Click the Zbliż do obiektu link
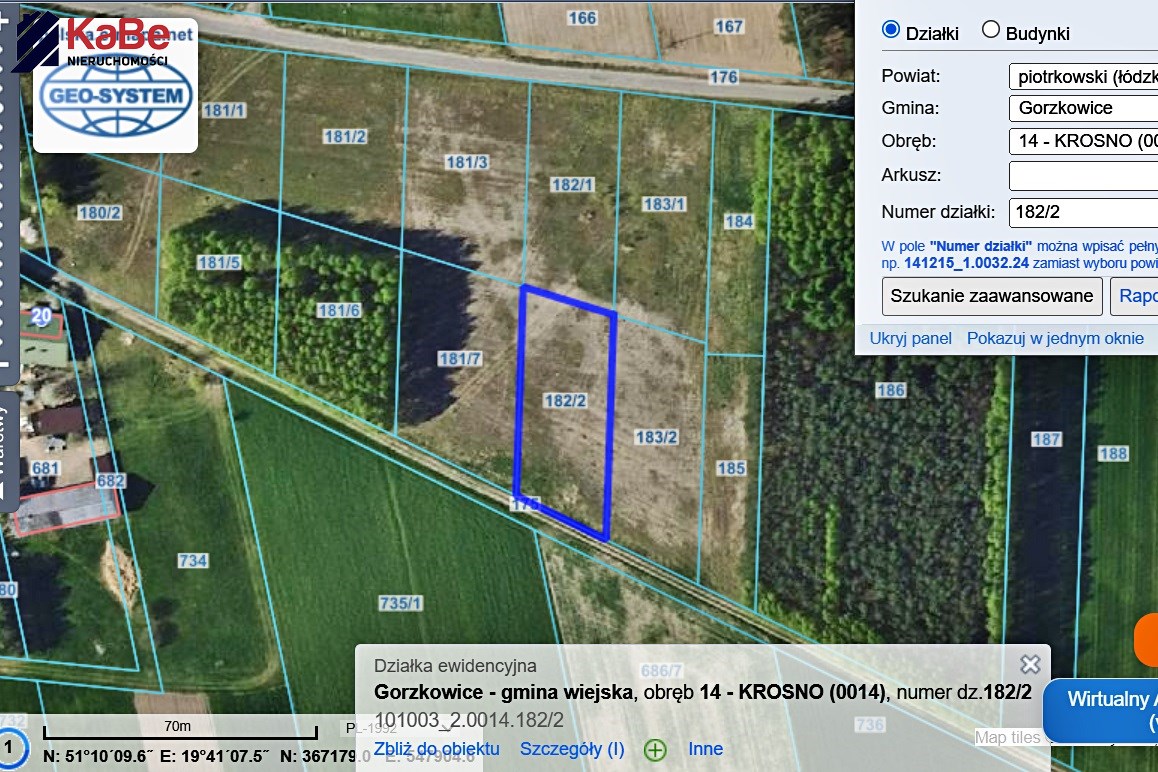This screenshot has width=1158, height=772. 436,749
